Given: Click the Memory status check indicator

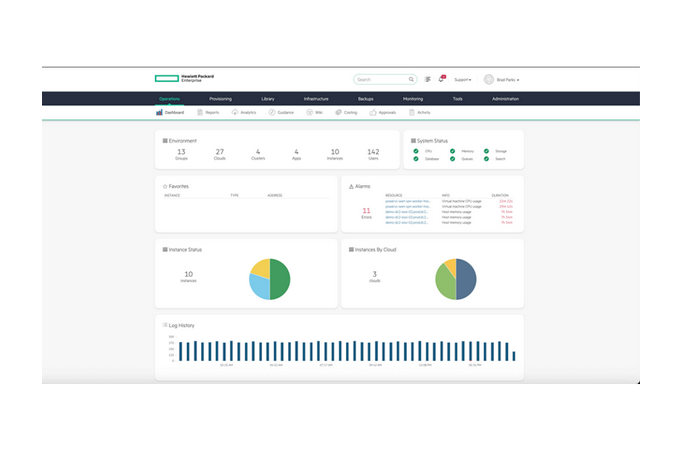Looking at the screenshot, I should pyautogui.click(x=452, y=151).
